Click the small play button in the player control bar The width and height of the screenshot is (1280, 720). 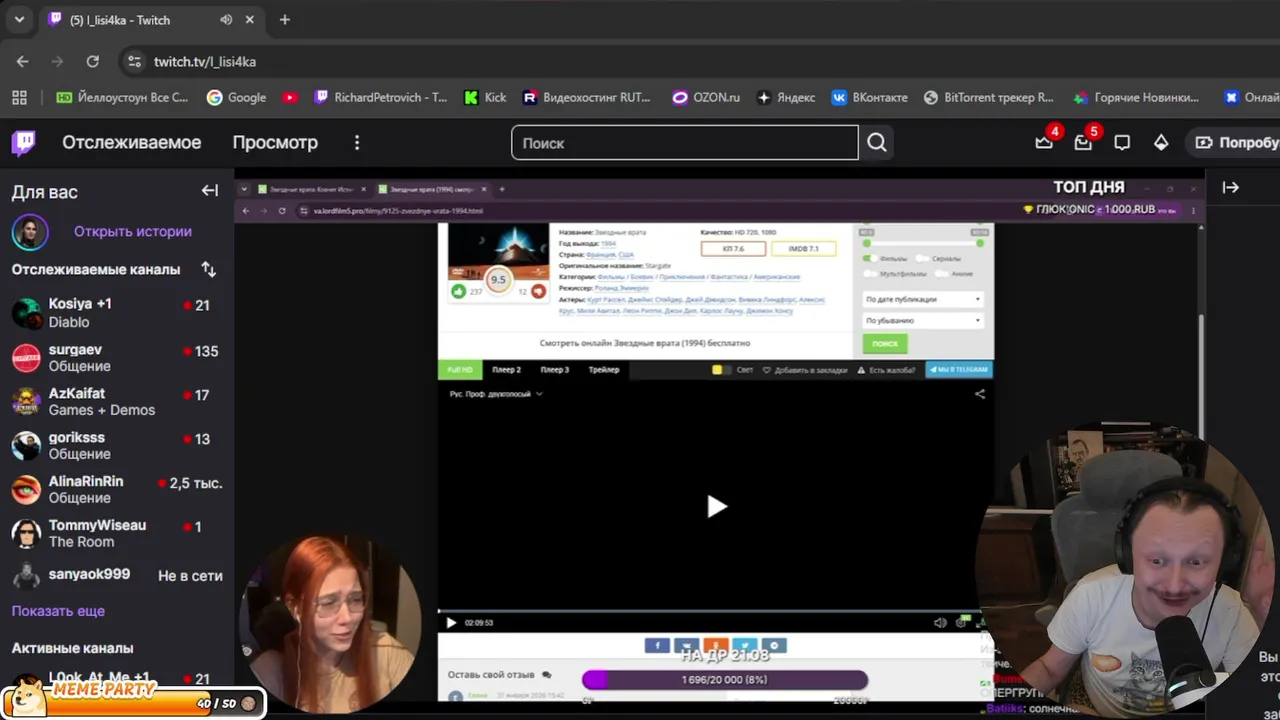451,622
